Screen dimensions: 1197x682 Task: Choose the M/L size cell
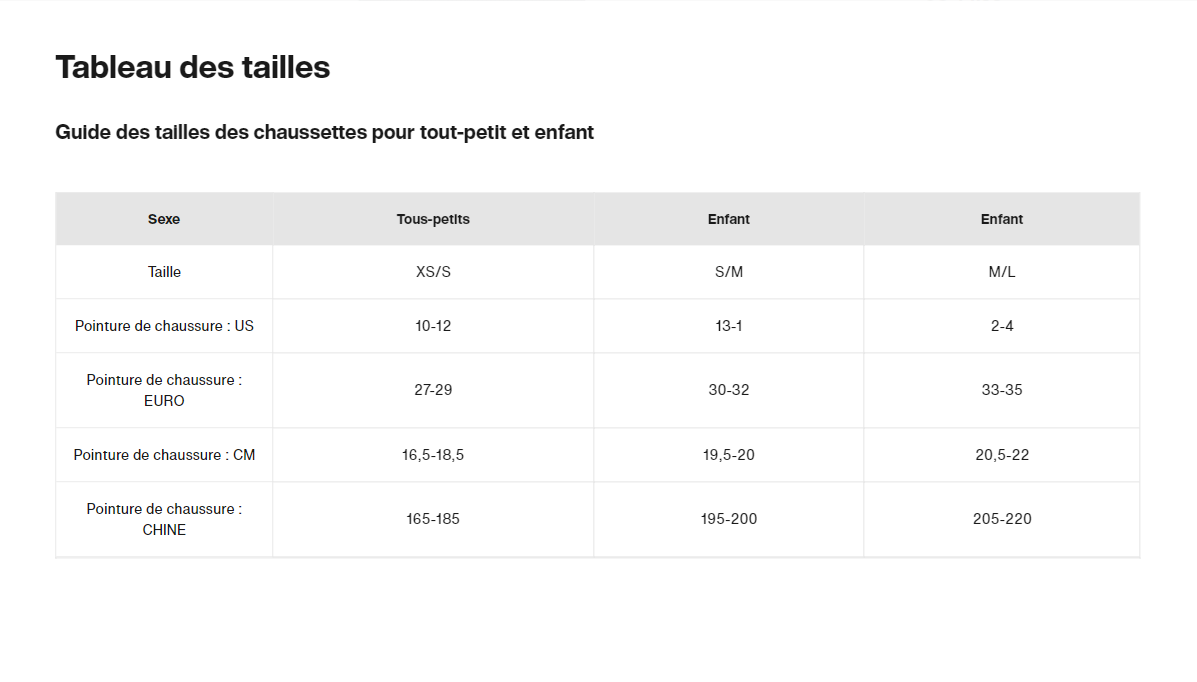(x=1002, y=272)
